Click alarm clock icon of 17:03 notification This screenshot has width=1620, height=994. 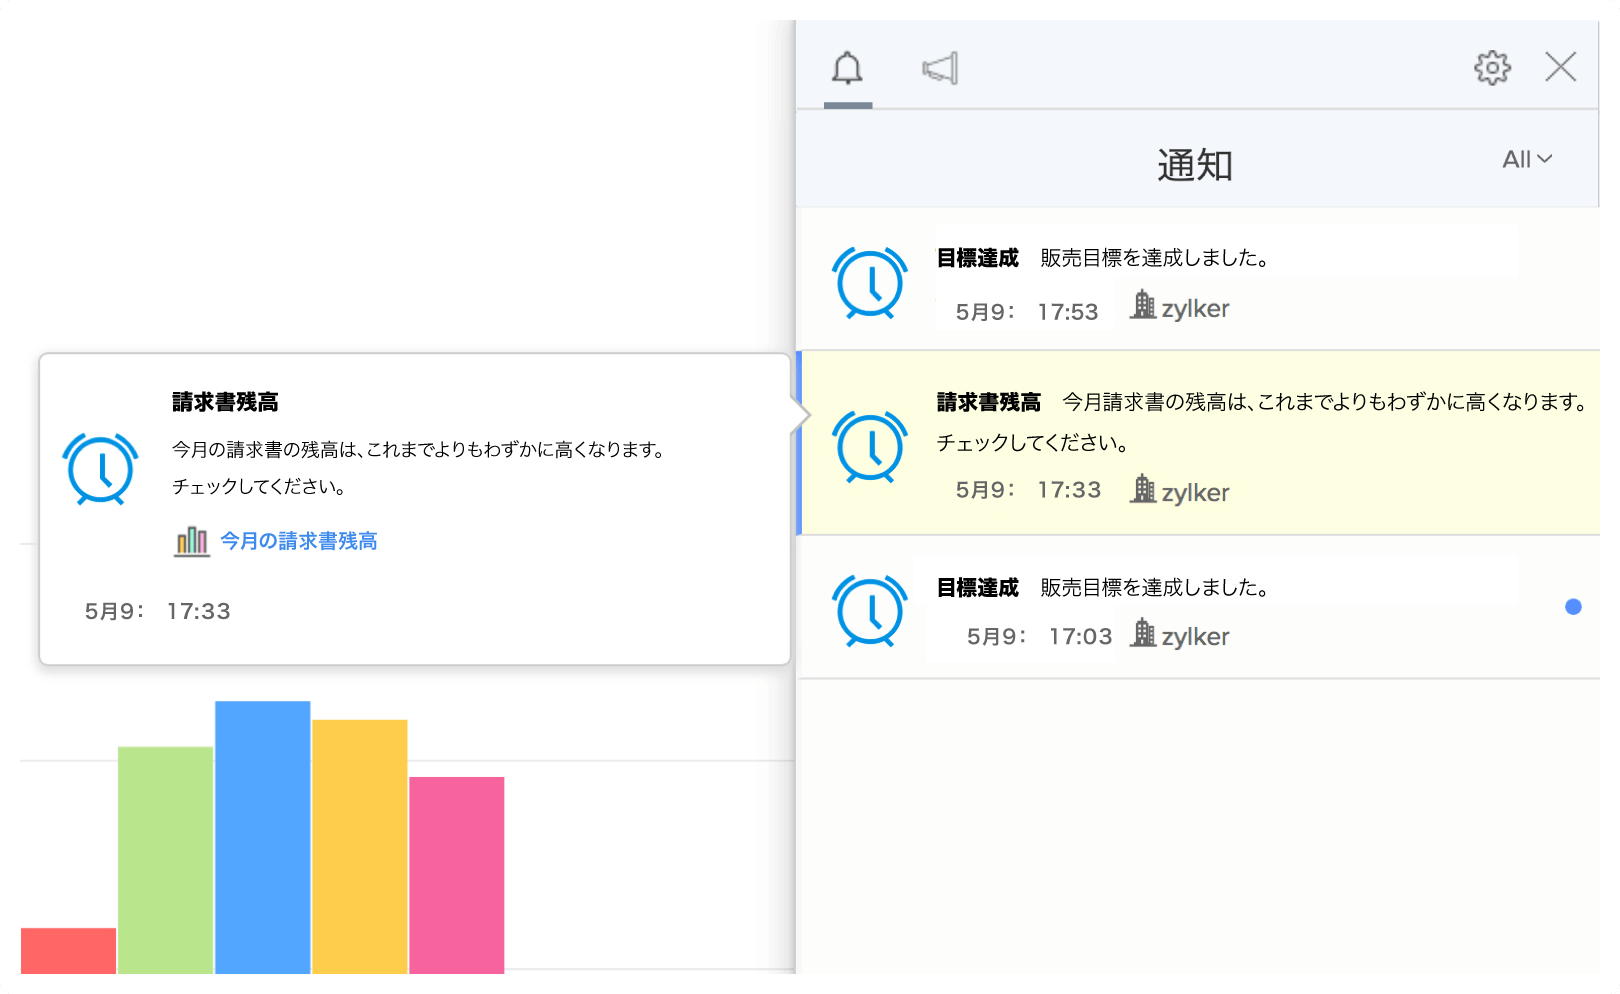pos(870,610)
